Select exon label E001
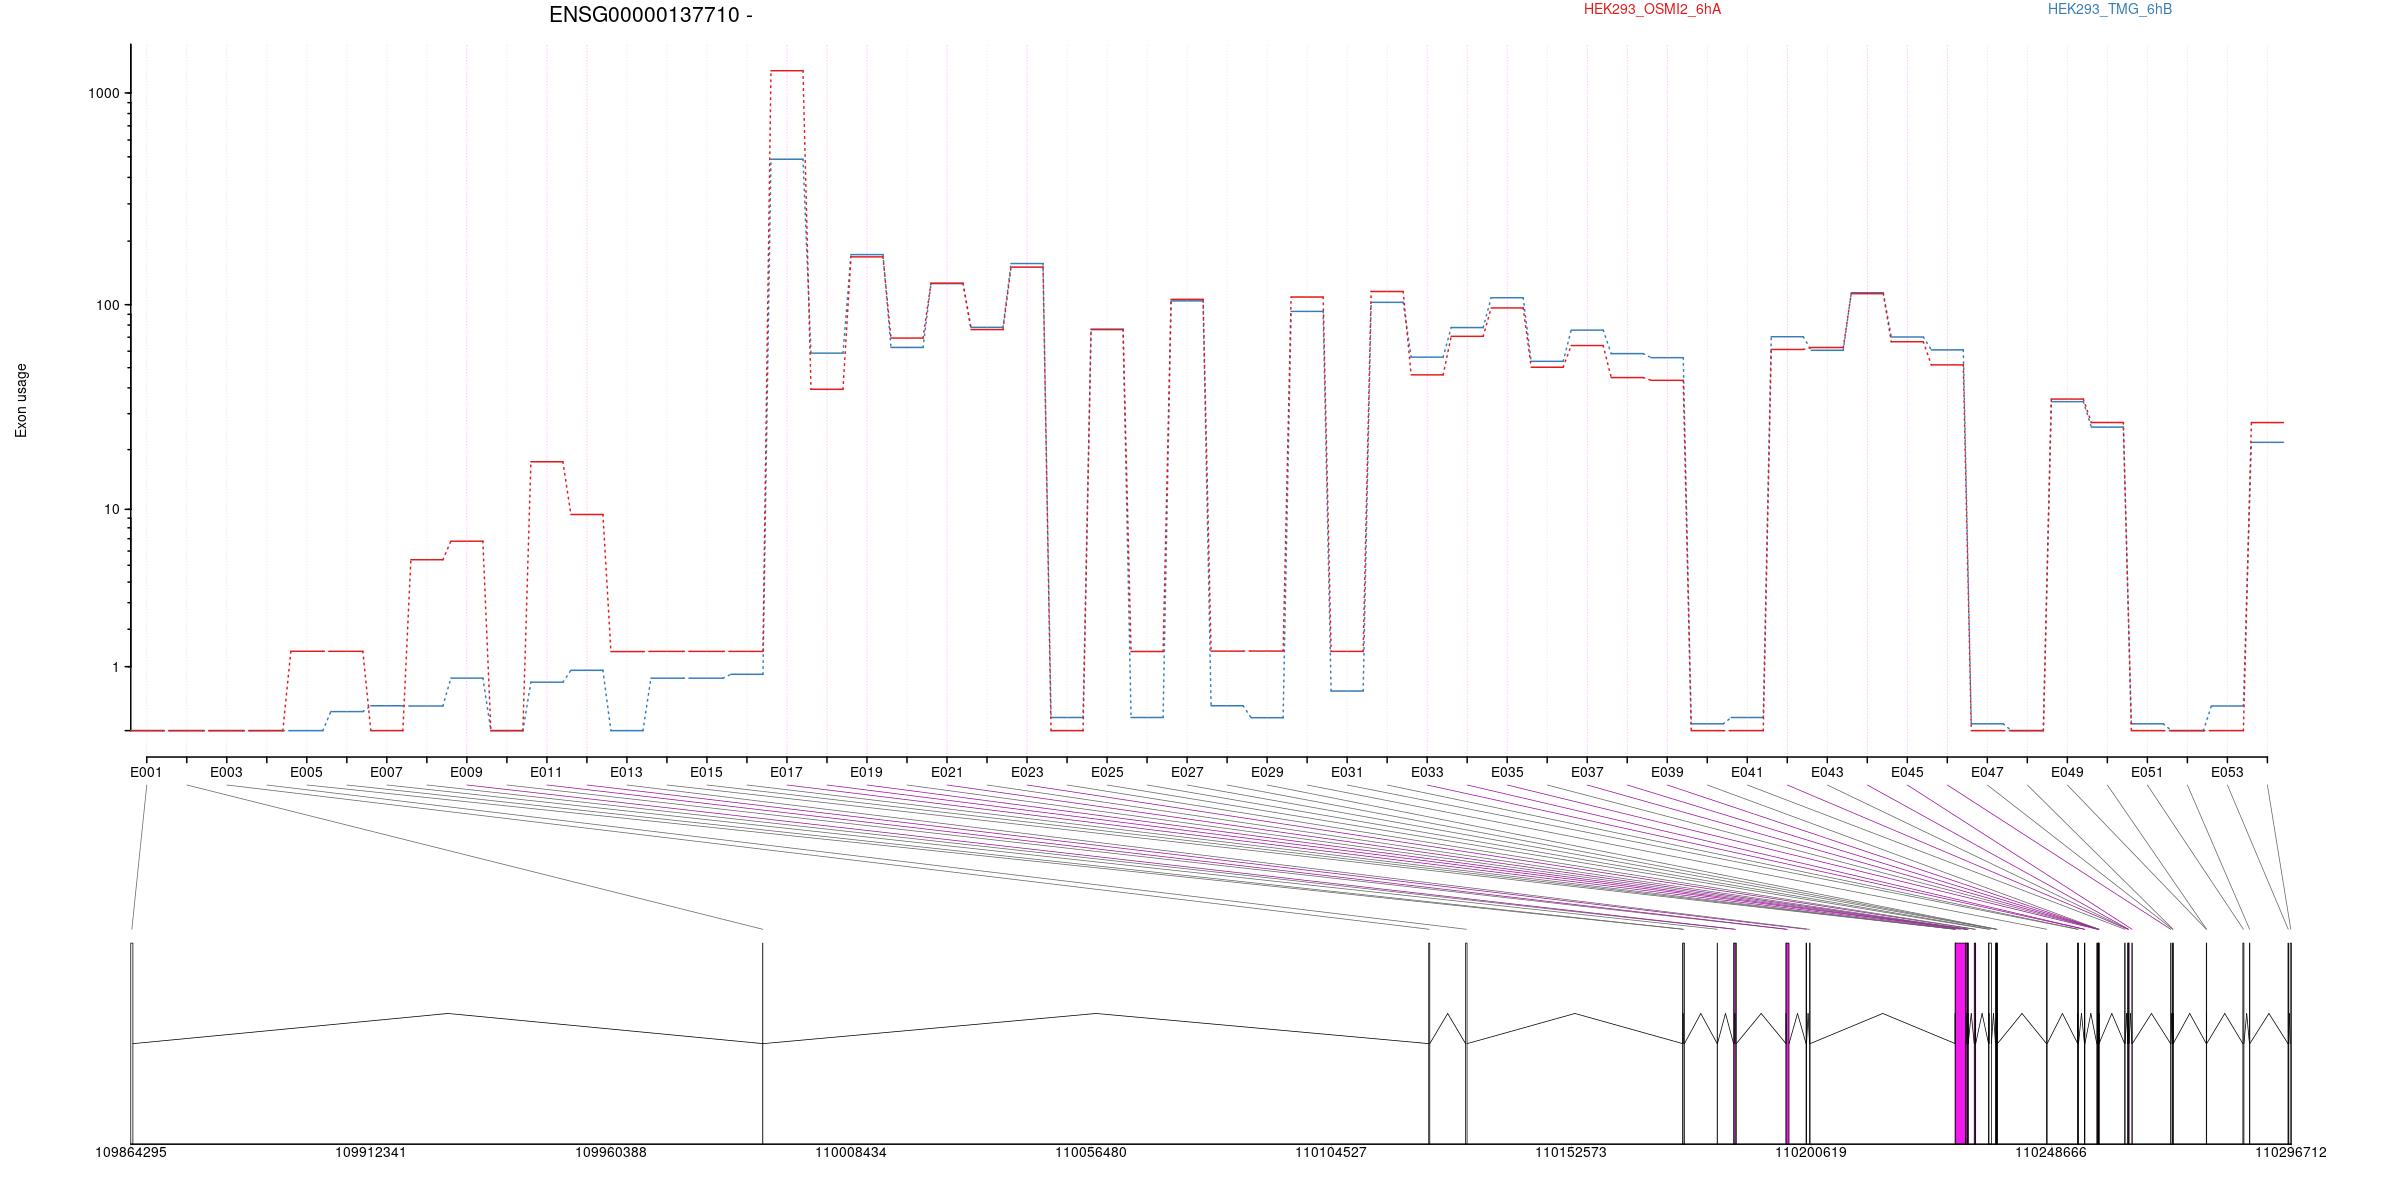 click(x=146, y=772)
